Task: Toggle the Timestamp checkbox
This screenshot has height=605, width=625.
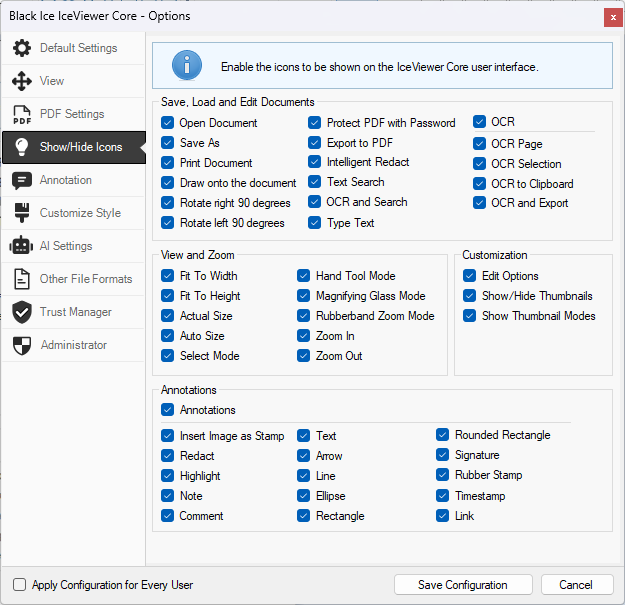Action: (x=443, y=496)
